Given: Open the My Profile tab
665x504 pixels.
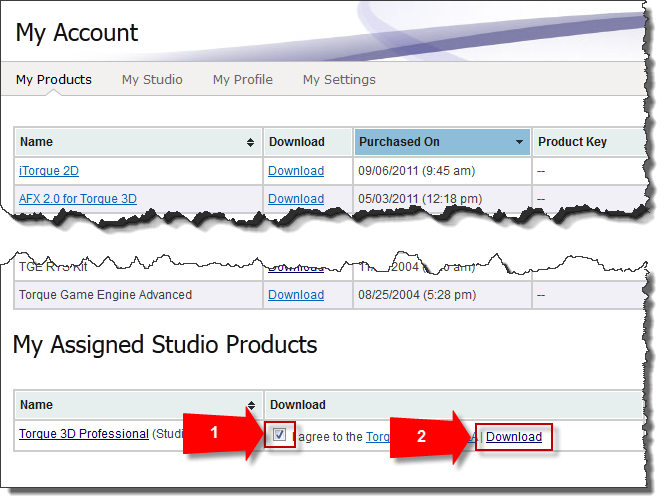Looking at the screenshot, I should (x=243, y=79).
